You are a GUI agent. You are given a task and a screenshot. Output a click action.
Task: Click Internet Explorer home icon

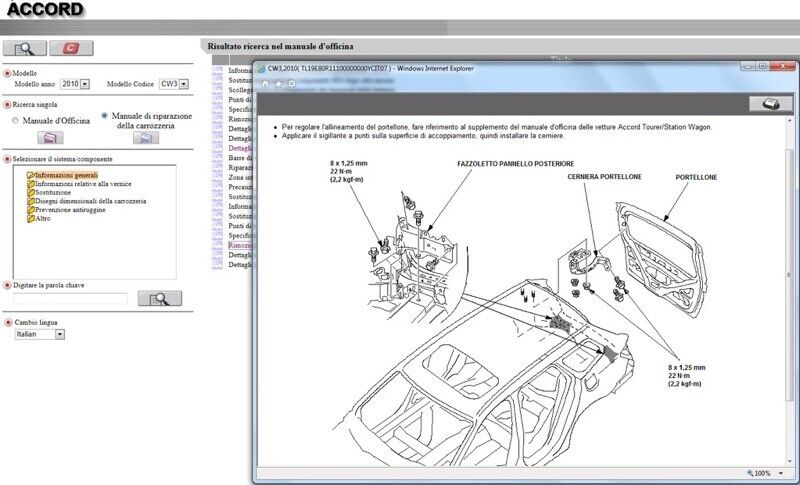265,84
